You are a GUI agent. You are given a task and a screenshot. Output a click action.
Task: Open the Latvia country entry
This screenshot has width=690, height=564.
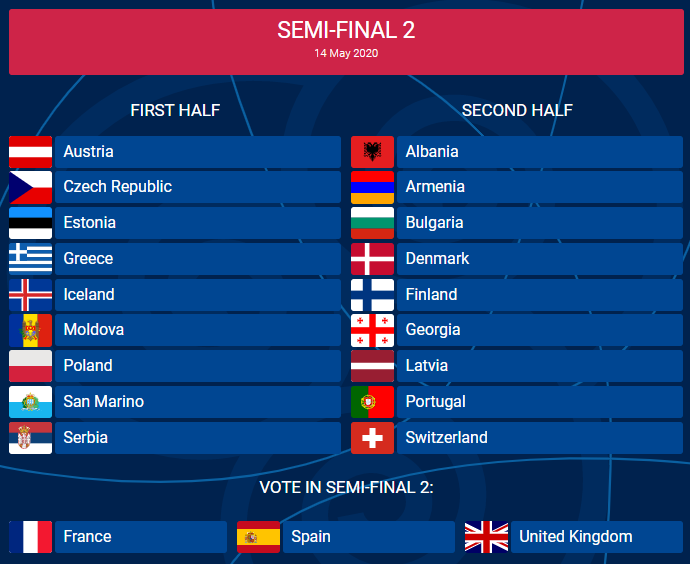pyautogui.click(x=539, y=366)
